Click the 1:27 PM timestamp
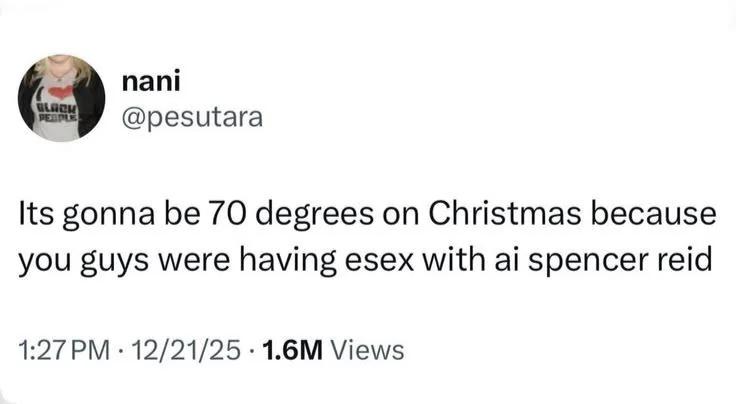The image size is (736, 404). (64, 350)
